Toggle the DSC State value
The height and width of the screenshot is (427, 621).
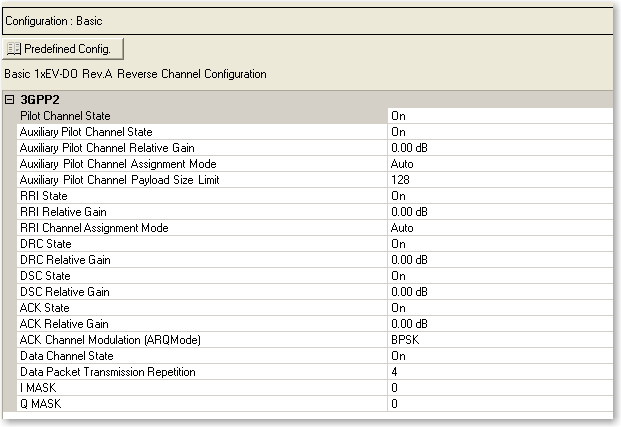coord(498,276)
